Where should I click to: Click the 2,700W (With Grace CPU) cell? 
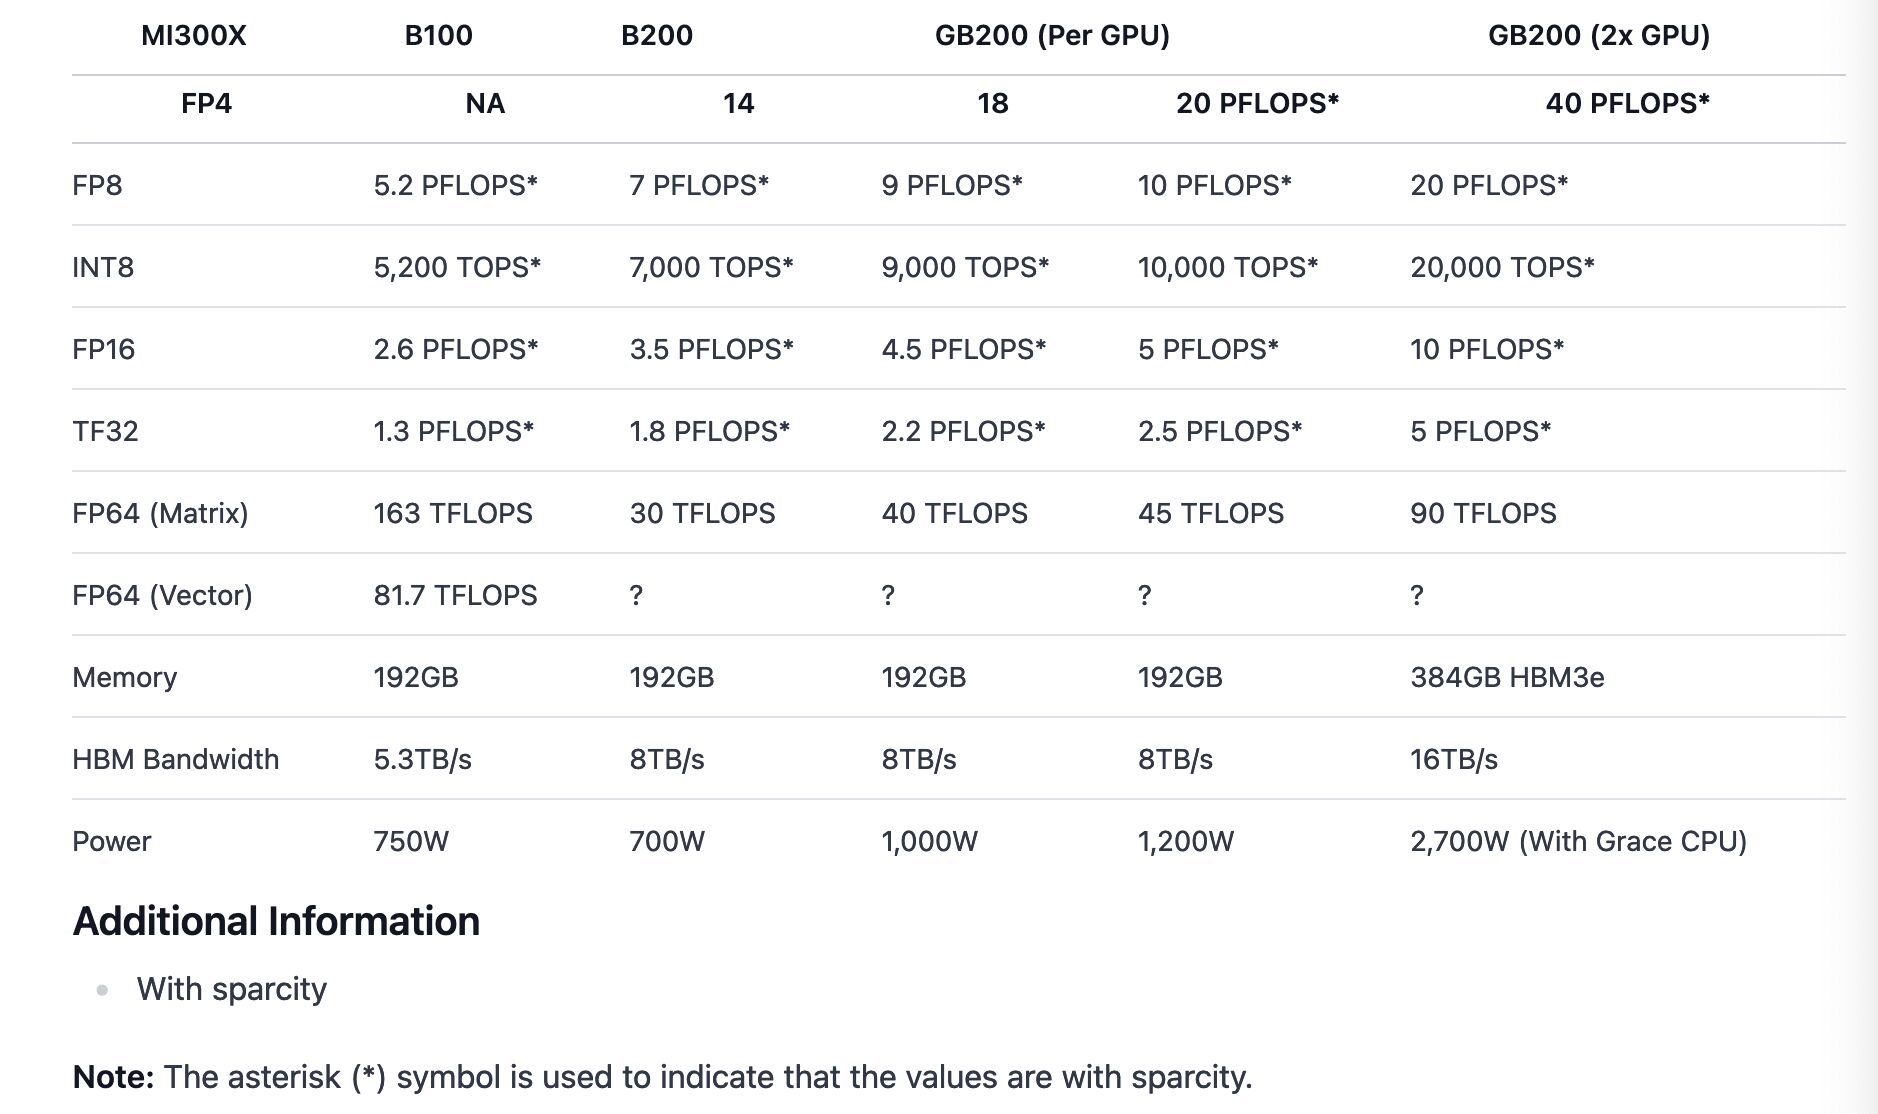coord(1578,841)
